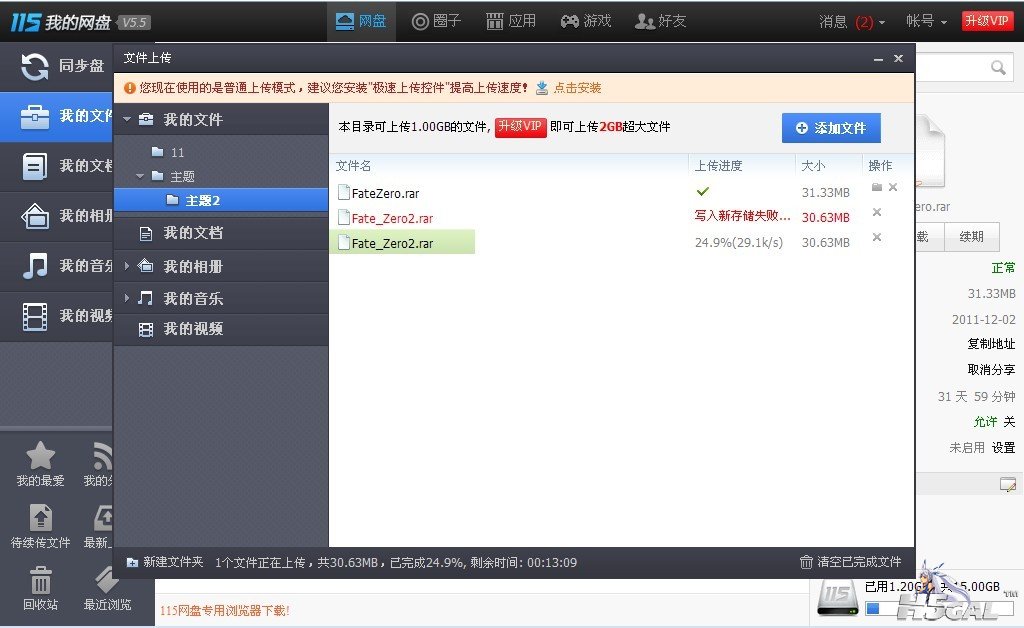1024x628 pixels.
Task: Switch to the 圈子 tab
Action: pos(436,21)
